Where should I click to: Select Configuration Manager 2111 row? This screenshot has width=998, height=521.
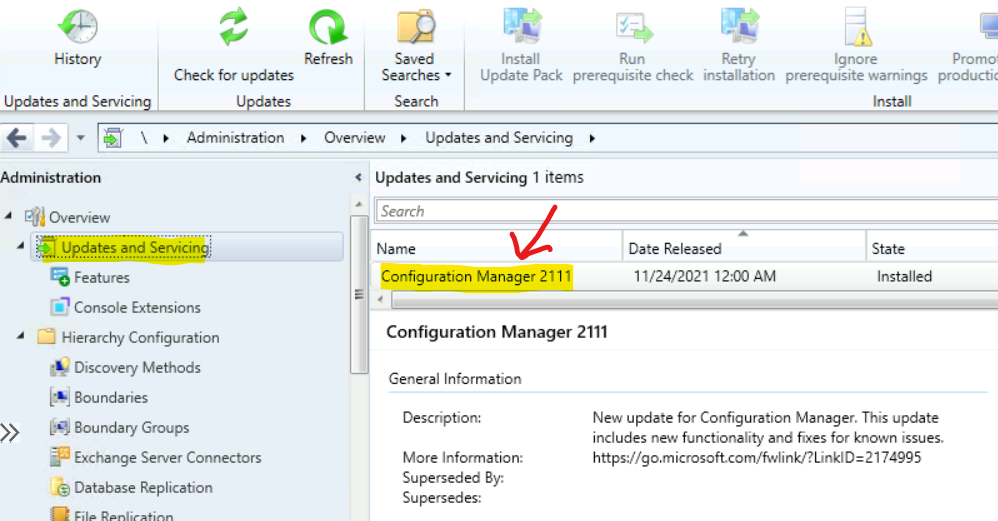[685, 277]
